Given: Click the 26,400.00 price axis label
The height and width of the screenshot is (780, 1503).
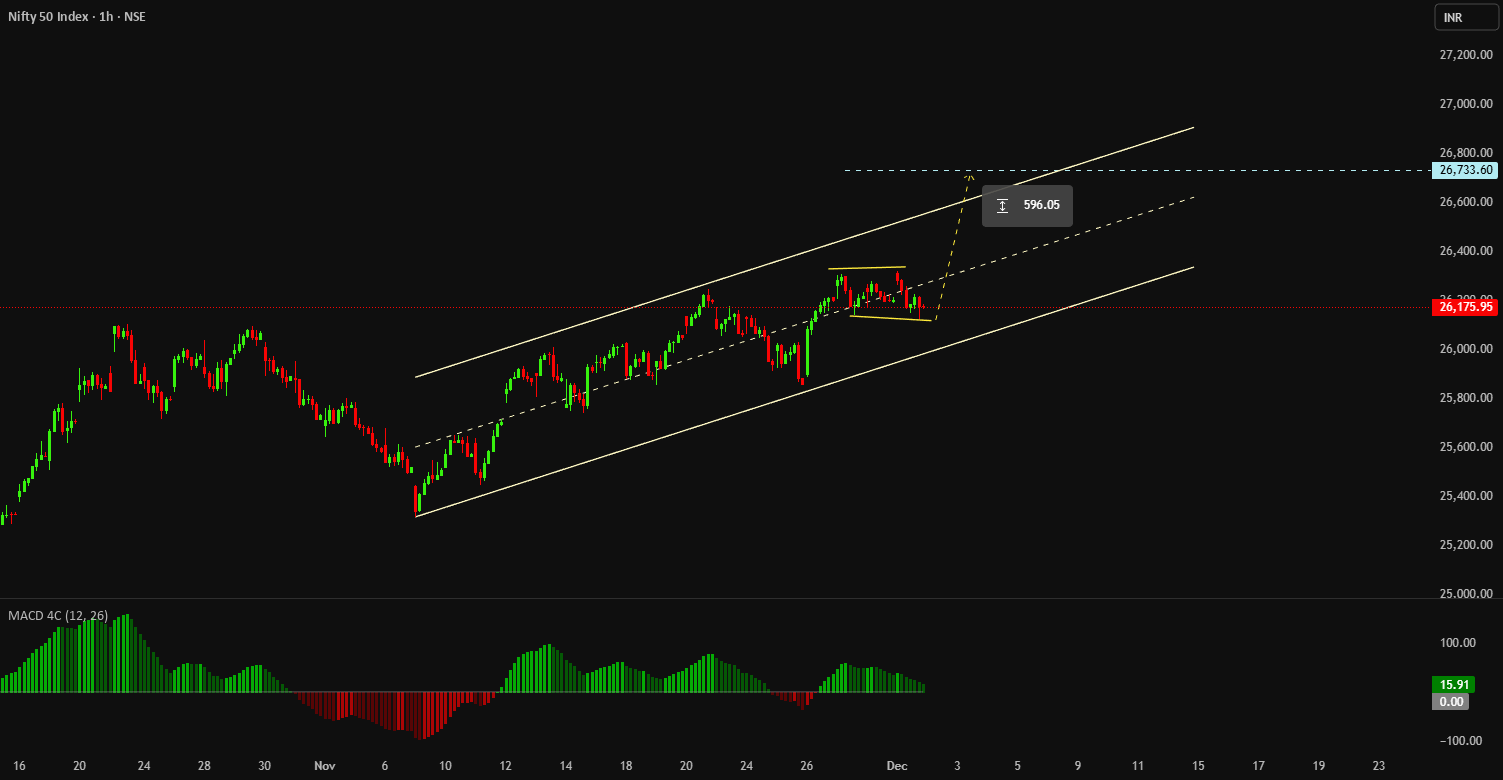Looking at the screenshot, I should [x=1465, y=251].
